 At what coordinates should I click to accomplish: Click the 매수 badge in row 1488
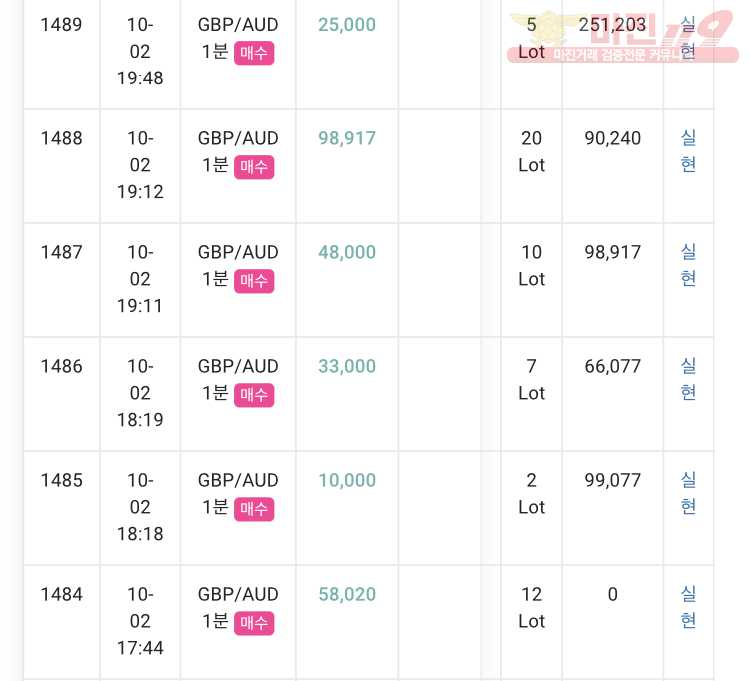pos(254,167)
